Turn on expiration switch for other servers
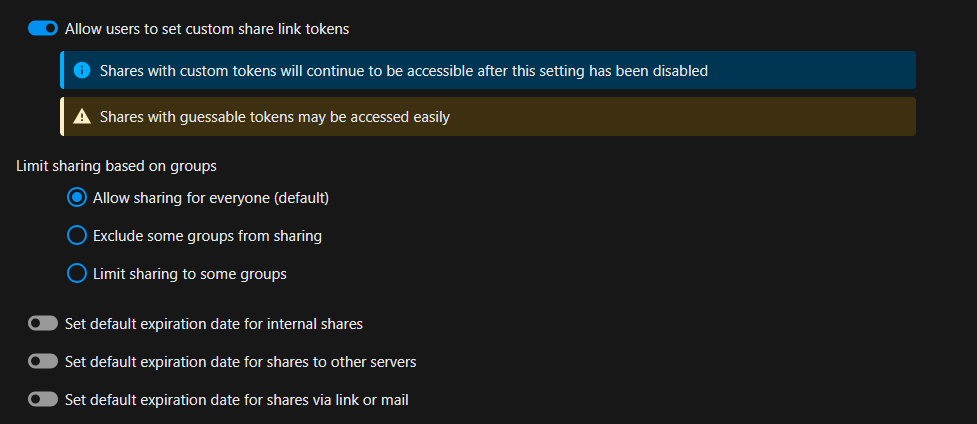 [x=43, y=362]
